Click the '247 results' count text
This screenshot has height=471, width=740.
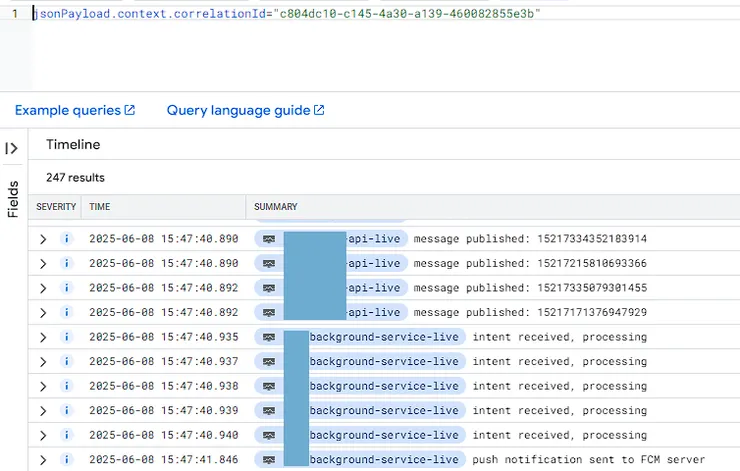coord(75,177)
